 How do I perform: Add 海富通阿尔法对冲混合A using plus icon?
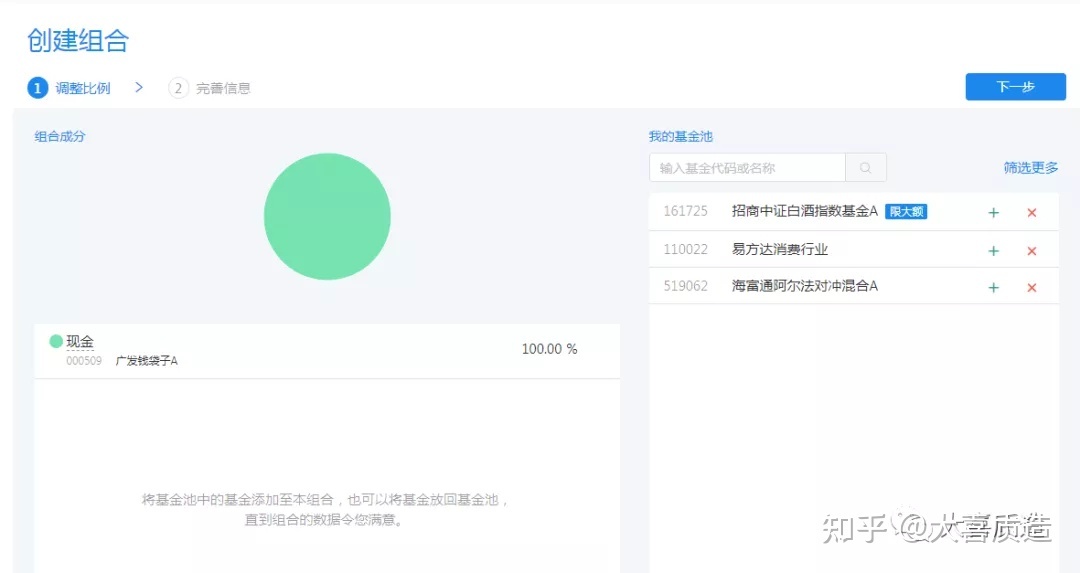[x=993, y=287]
